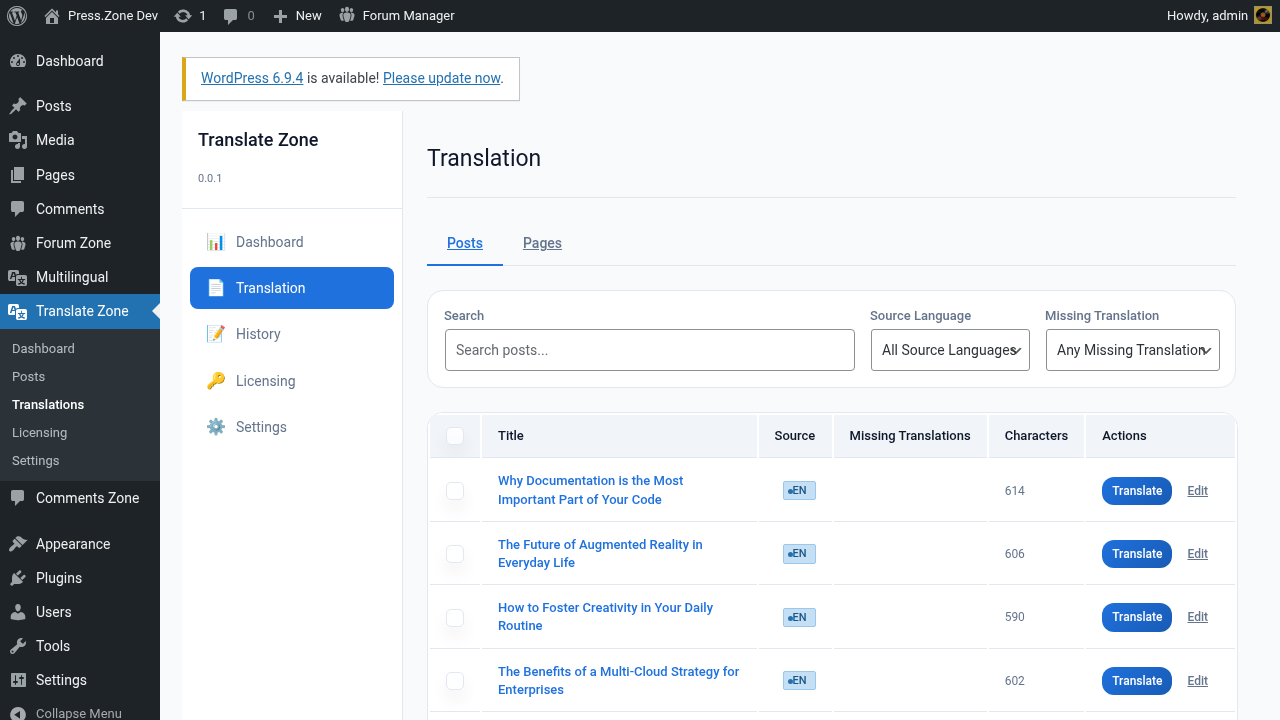The image size is (1280, 720).
Task: Click the WP Settings sliders icon
Action: (x=18, y=680)
